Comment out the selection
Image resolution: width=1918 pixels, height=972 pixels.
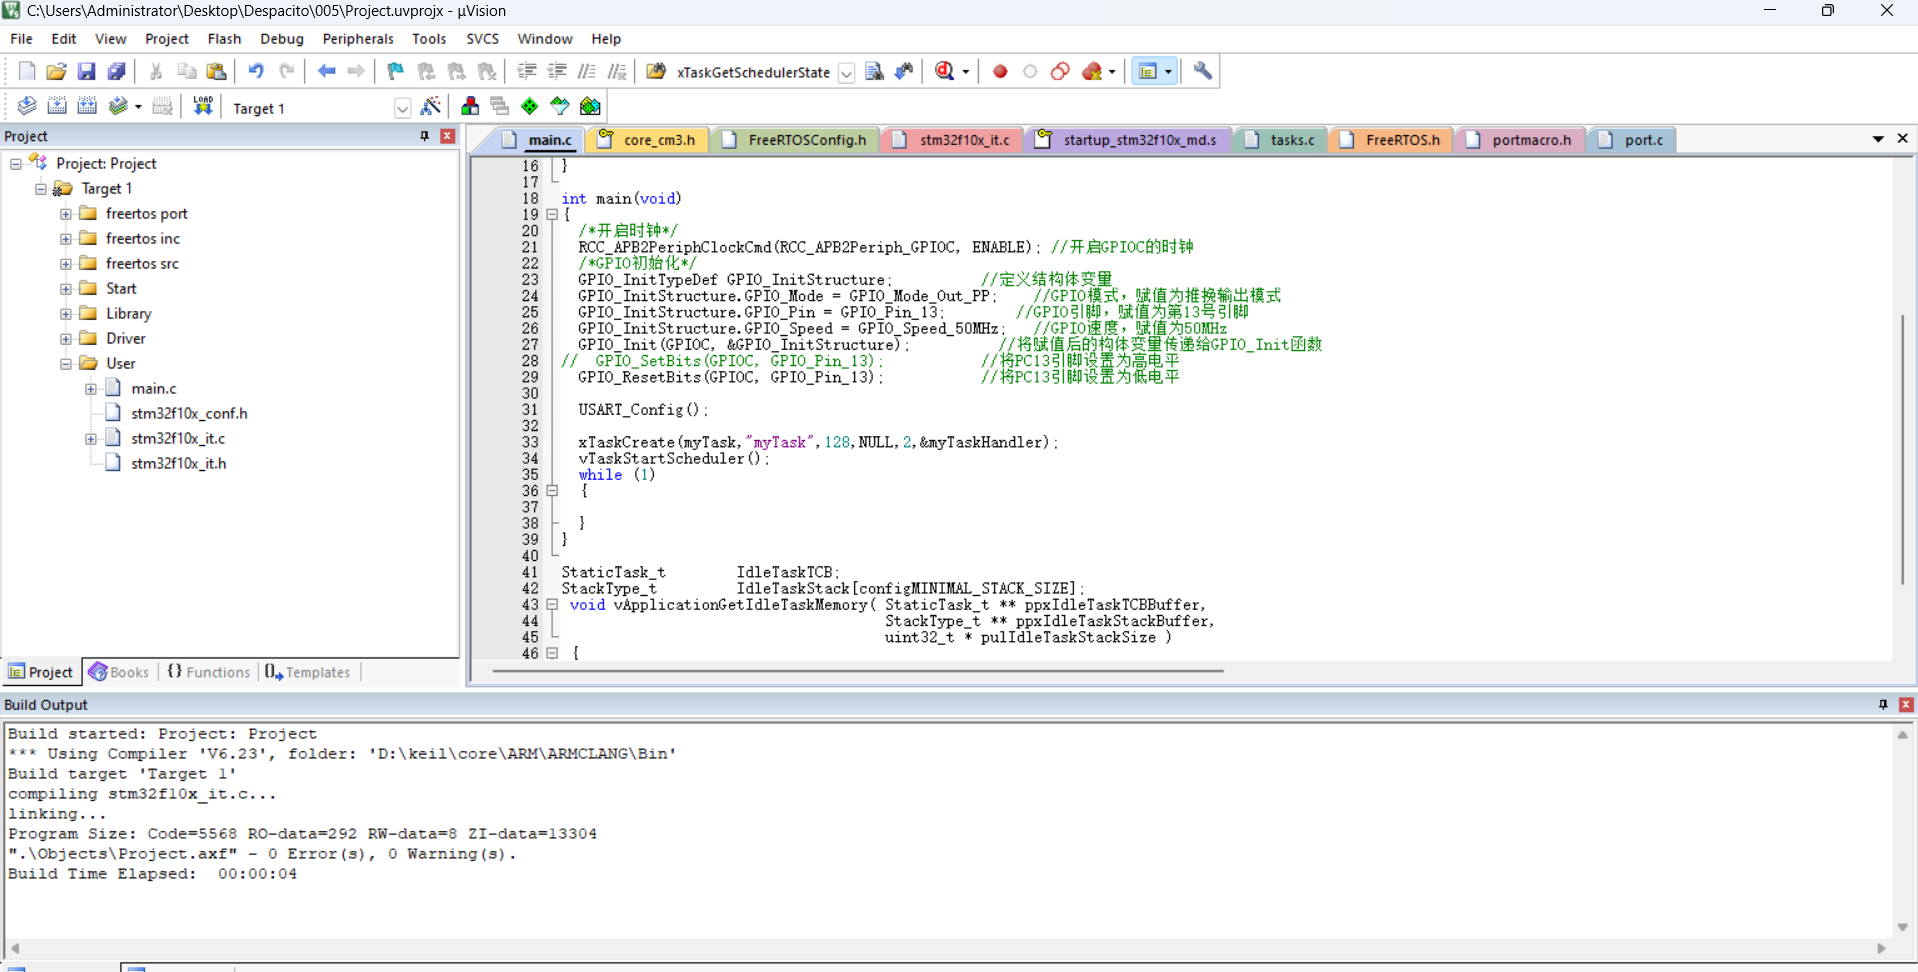click(587, 71)
